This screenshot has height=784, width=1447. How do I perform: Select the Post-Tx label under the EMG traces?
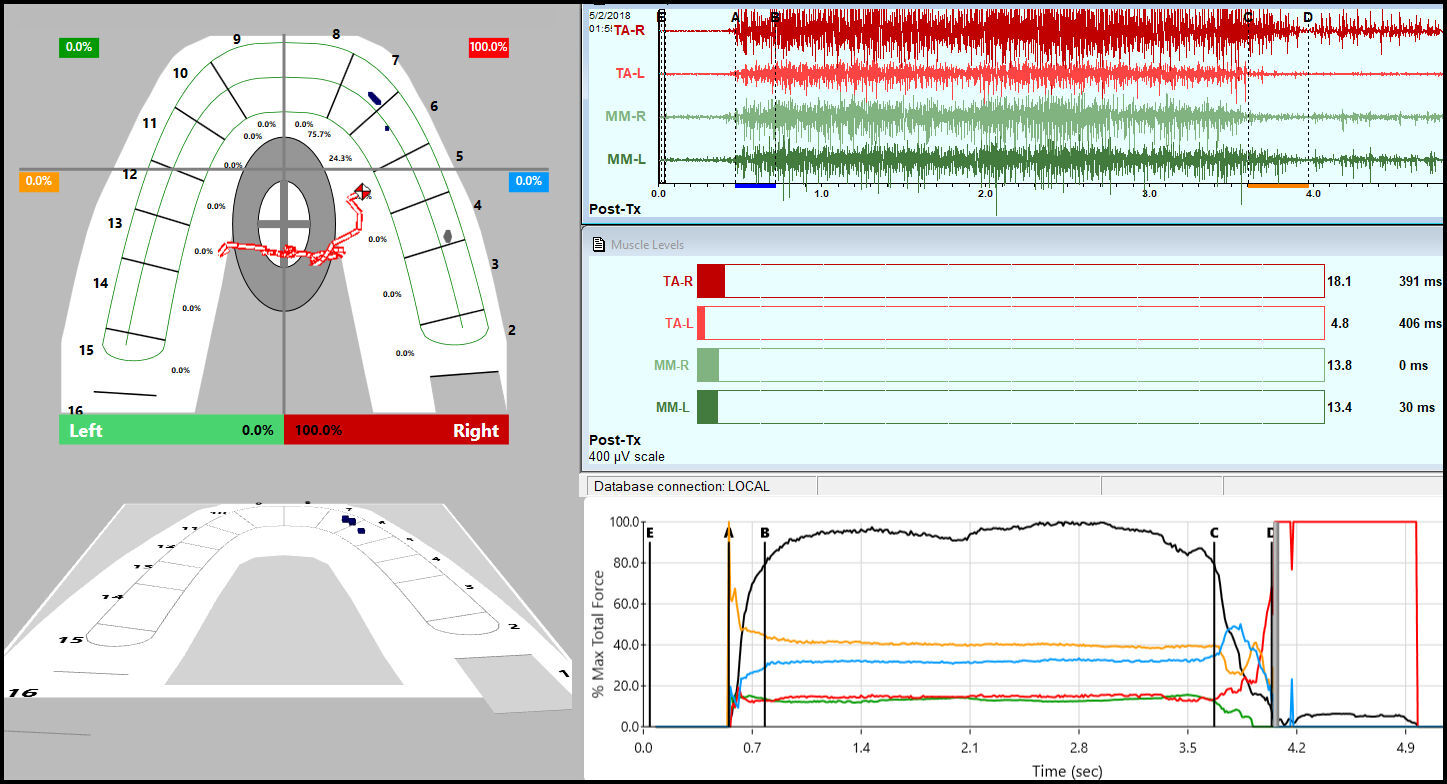pos(612,209)
